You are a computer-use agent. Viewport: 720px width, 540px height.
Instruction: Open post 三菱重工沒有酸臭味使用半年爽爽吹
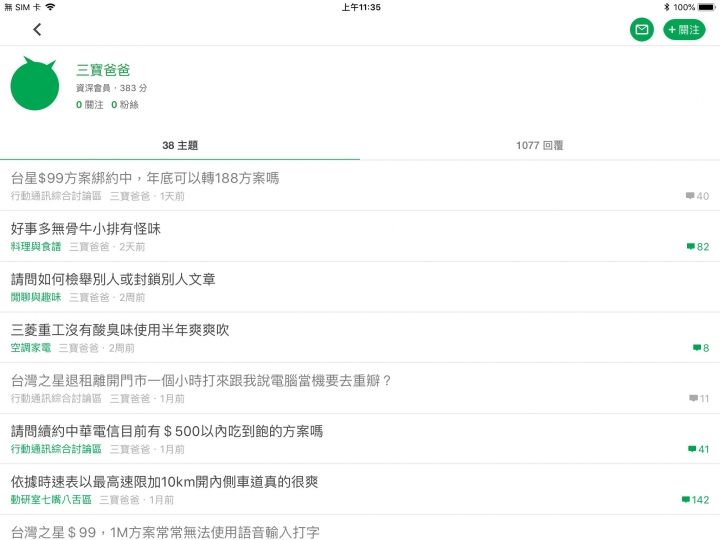coord(360,338)
